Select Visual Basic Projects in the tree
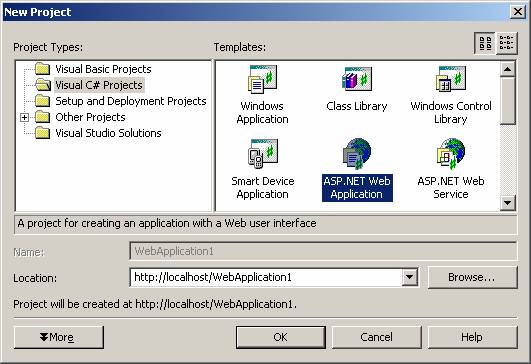 click(103, 69)
